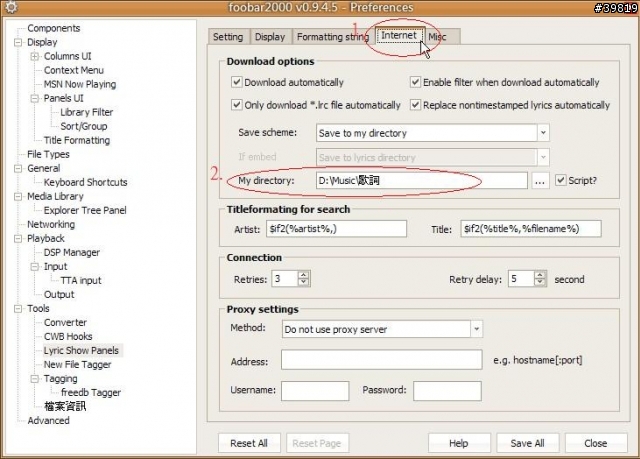Click the My directory path field
Viewport: 640px width, 459px height.
coord(422,180)
